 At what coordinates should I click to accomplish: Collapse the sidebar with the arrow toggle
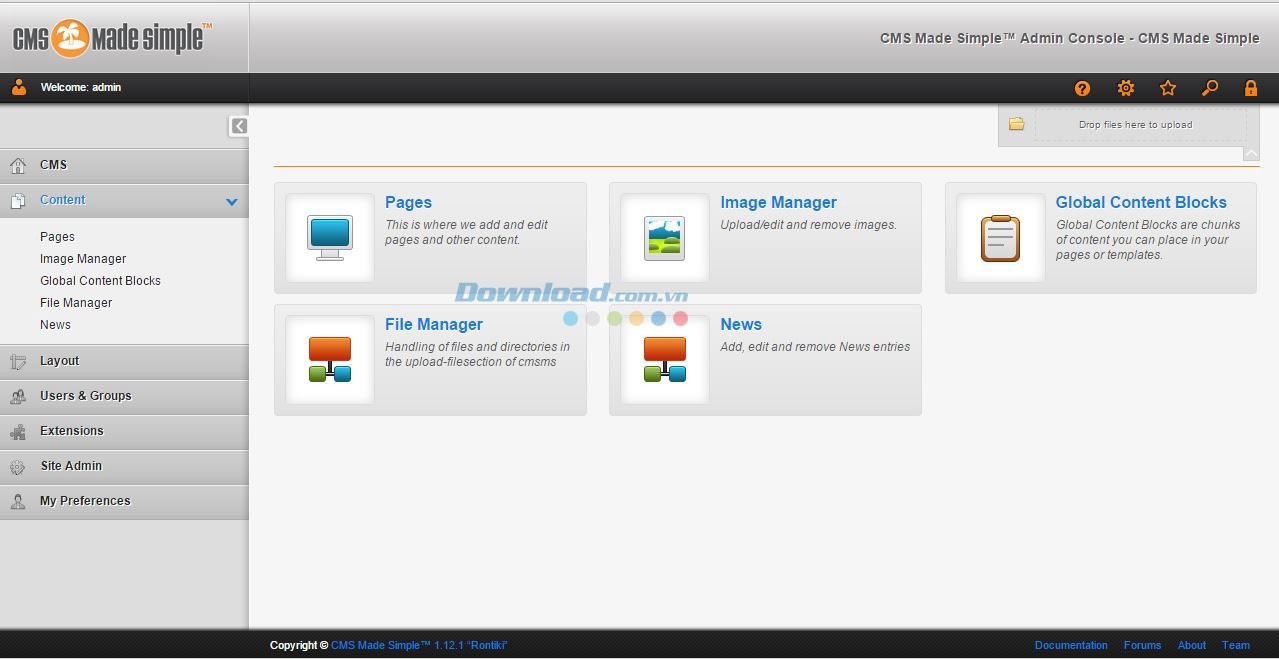pos(238,126)
